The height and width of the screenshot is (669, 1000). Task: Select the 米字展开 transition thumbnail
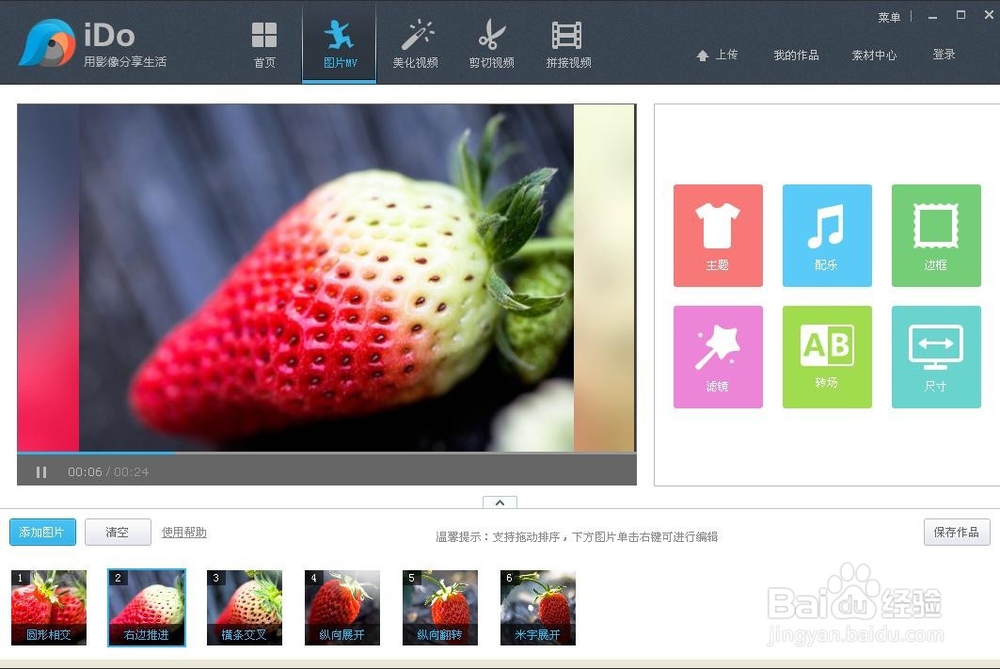point(537,606)
